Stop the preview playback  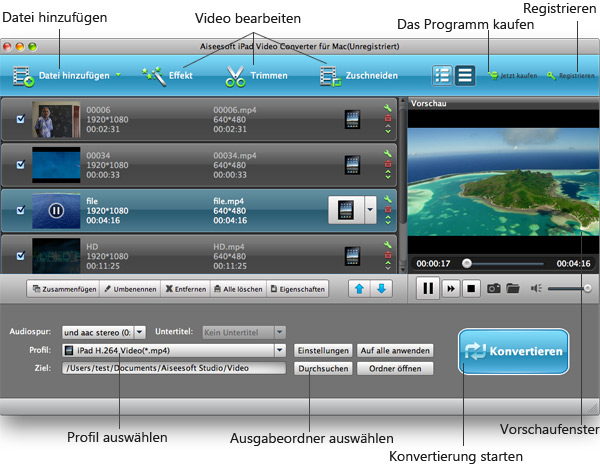pyautogui.click(x=471, y=289)
